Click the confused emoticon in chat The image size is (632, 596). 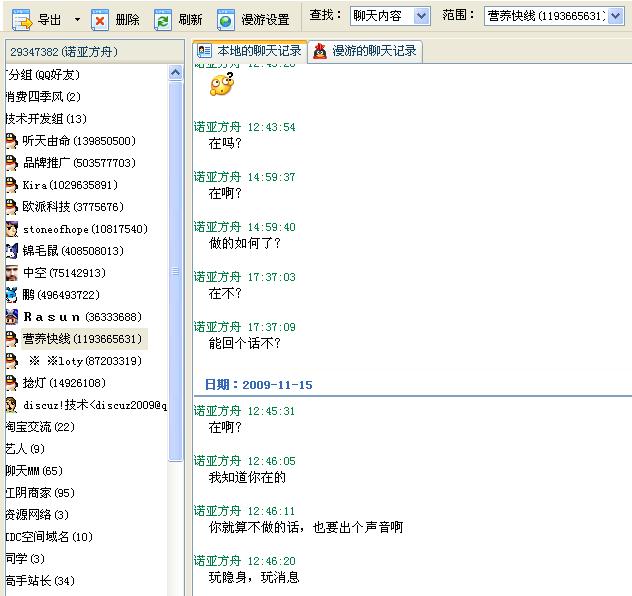tap(222, 84)
